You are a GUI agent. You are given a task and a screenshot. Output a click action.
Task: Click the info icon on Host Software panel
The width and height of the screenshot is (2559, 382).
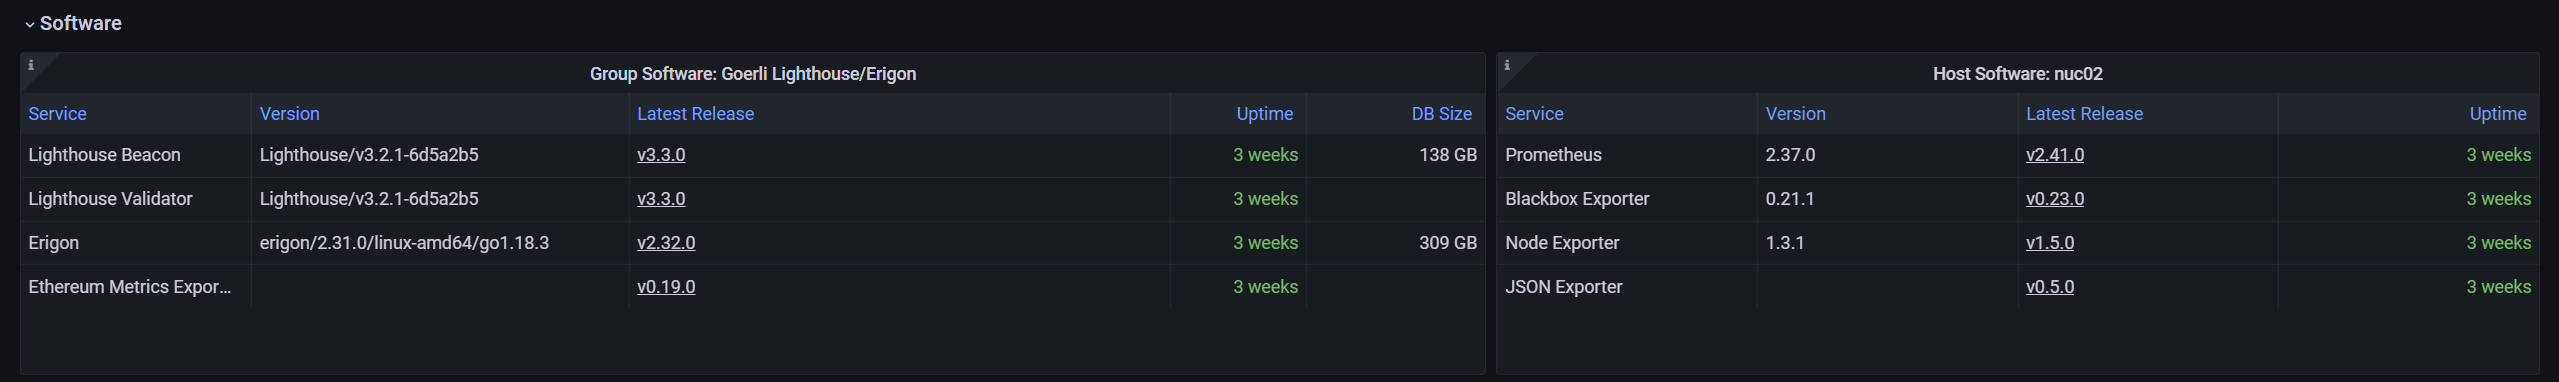1507,65
